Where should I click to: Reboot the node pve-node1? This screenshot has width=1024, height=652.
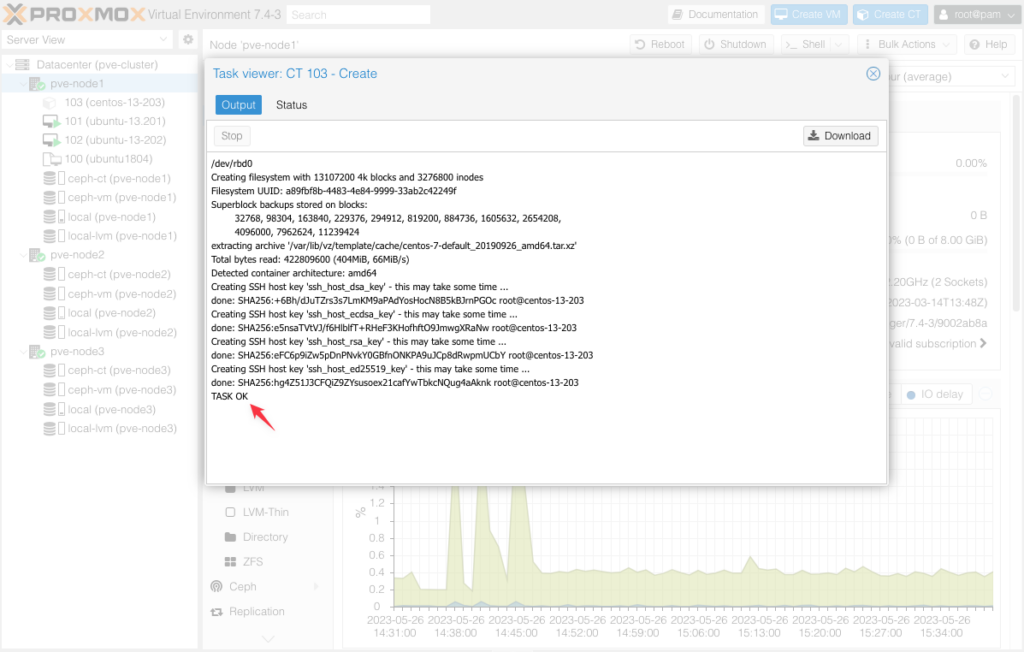[660, 44]
